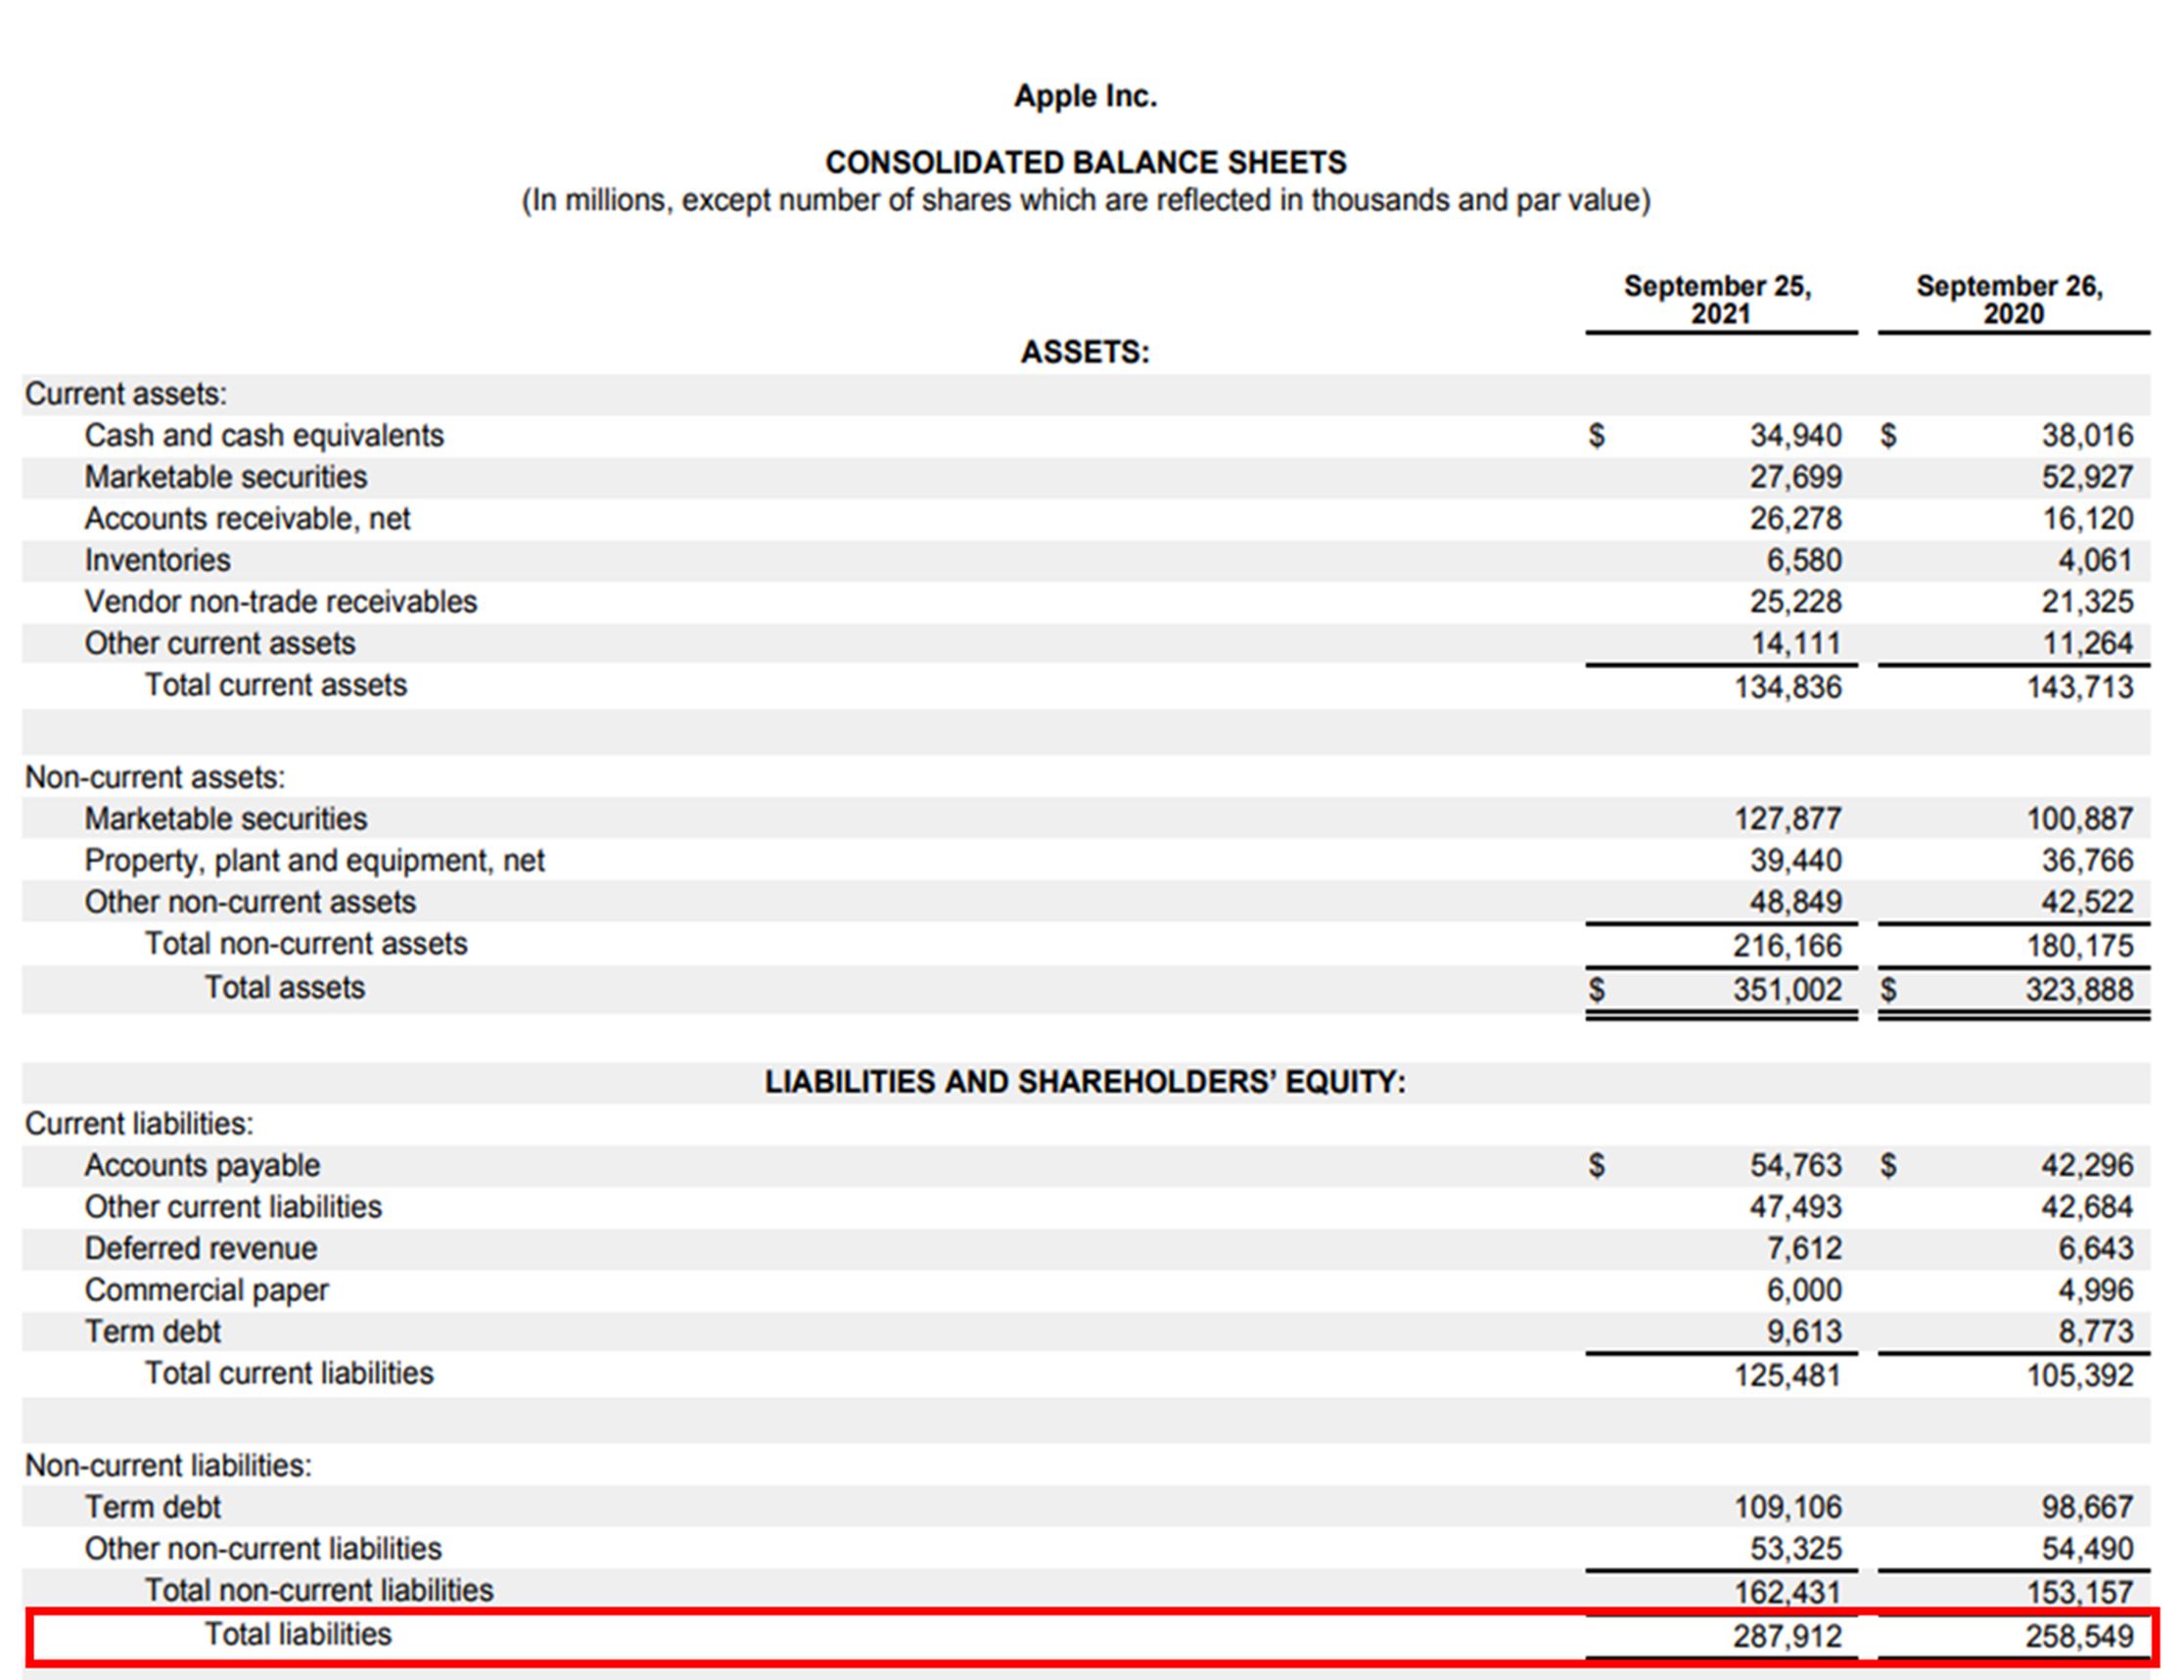Screen dimensions: 2184x1680
Task: Click the 'Current liabilities:' heading
Action: click(139, 1124)
